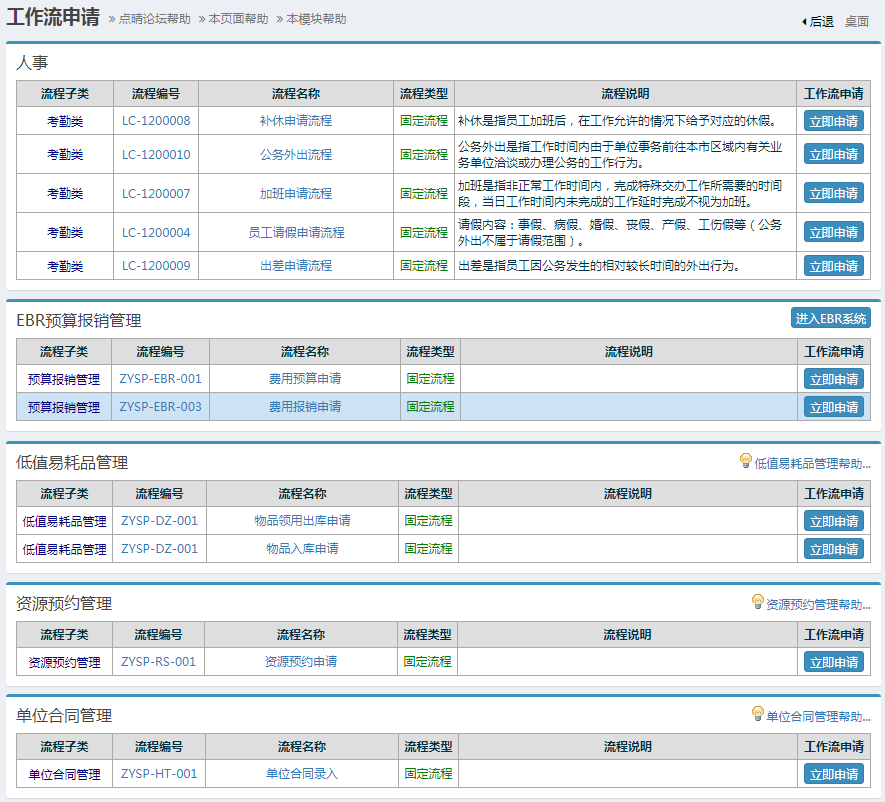Click 立即申请 for 单位合同录入

833,774
